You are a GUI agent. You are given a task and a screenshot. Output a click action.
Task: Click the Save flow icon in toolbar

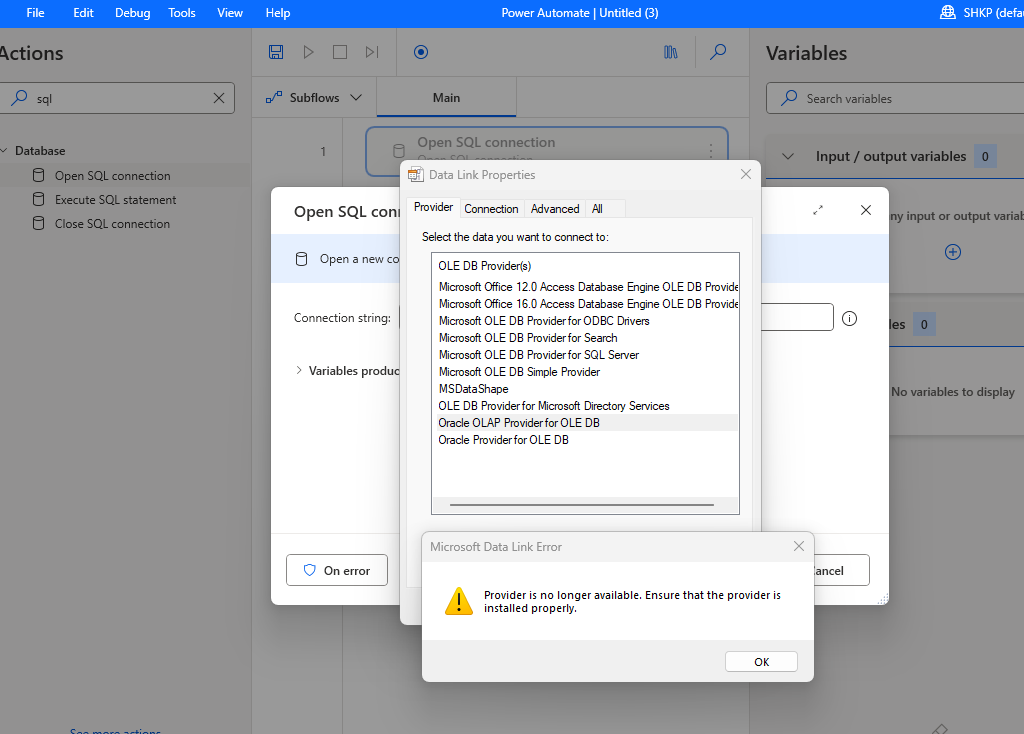pyautogui.click(x=276, y=52)
